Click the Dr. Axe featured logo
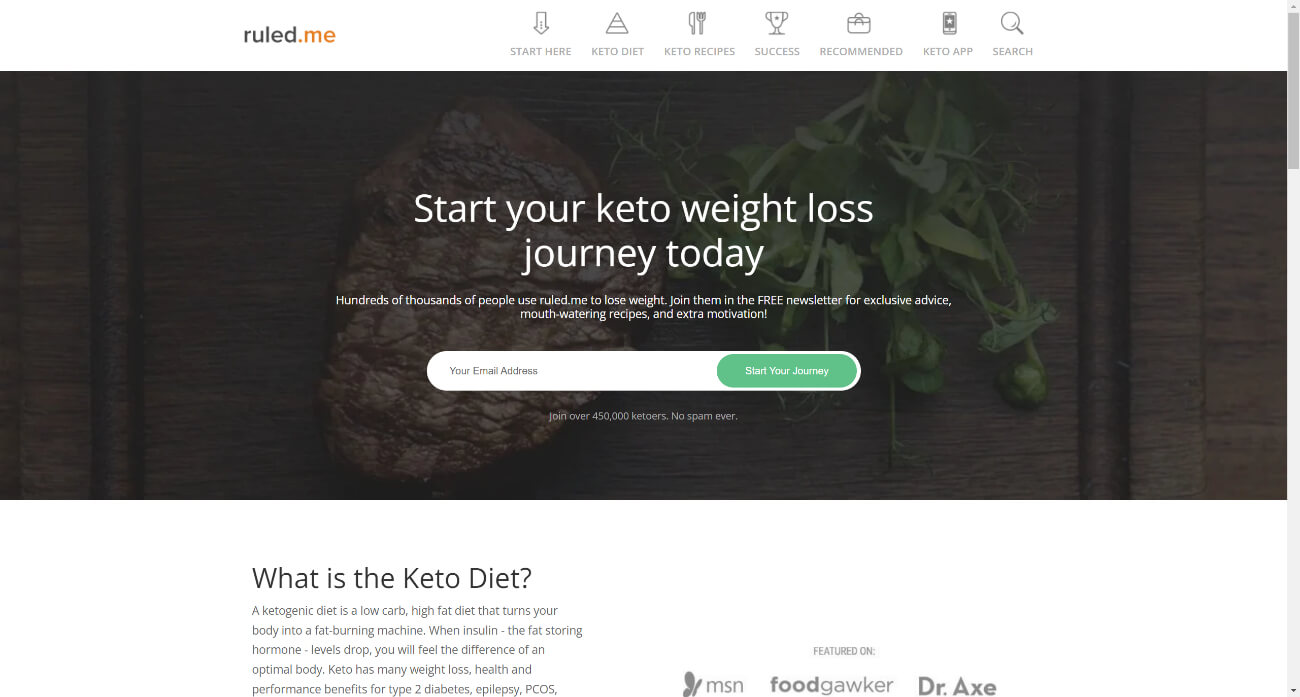Image resolution: width=1300 pixels, height=697 pixels. [957, 686]
